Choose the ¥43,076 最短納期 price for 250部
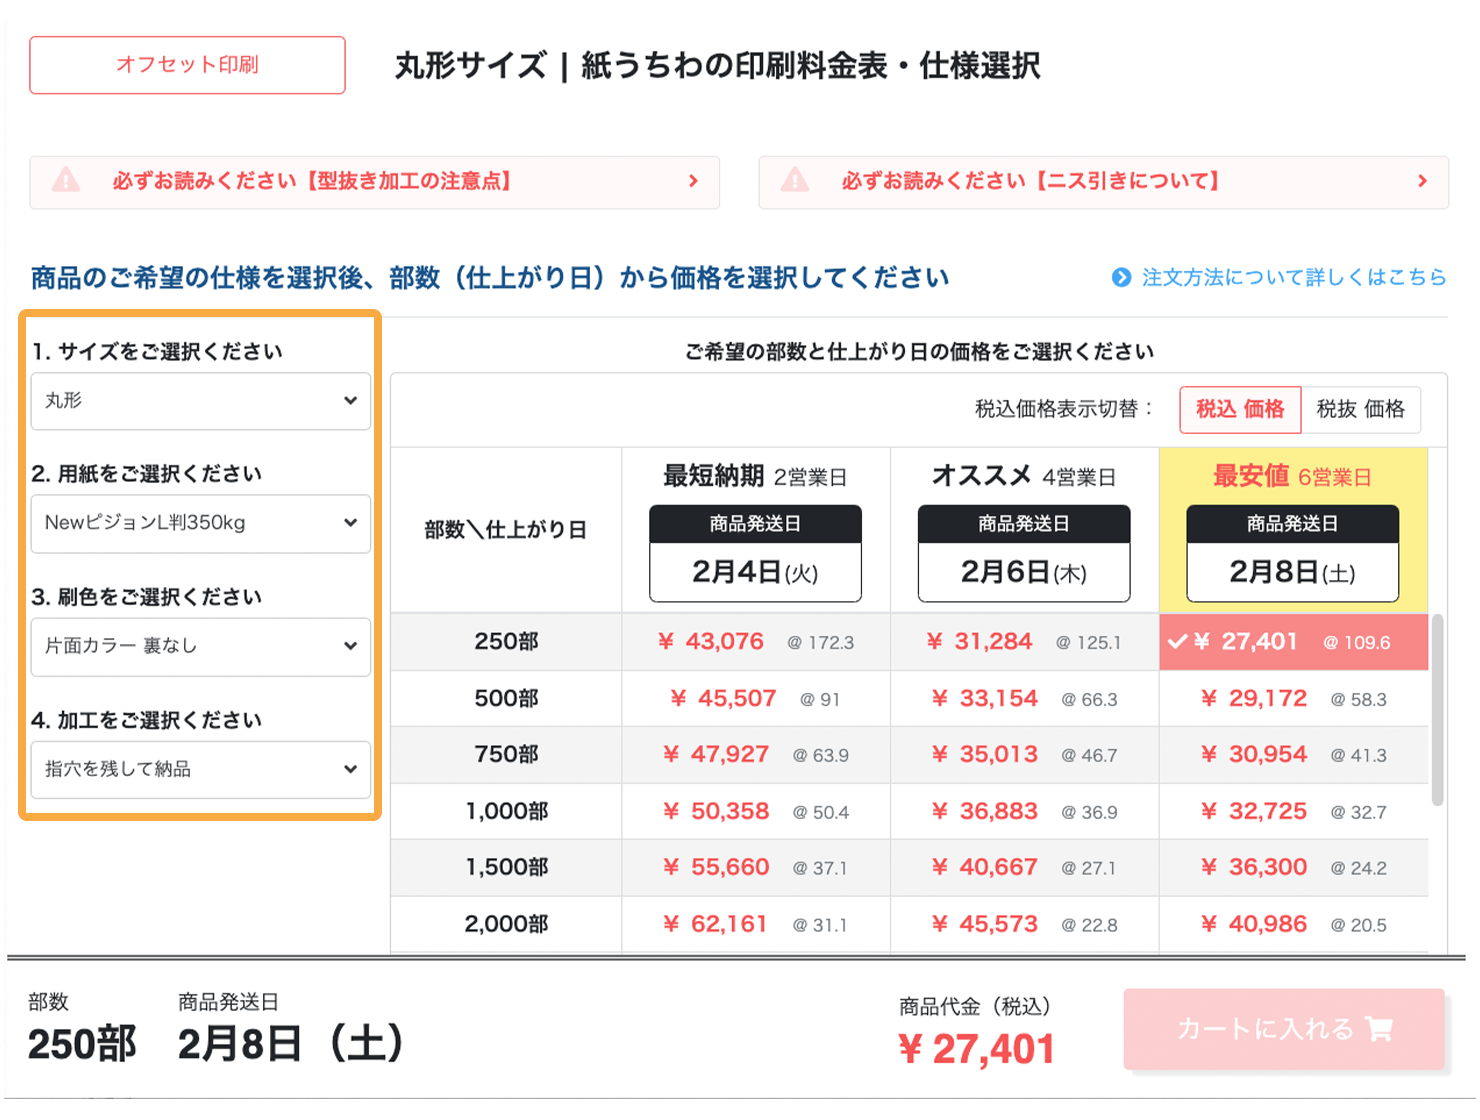Image resolution: width=1480 pixels, height=1120 pixels. [712, 641]
